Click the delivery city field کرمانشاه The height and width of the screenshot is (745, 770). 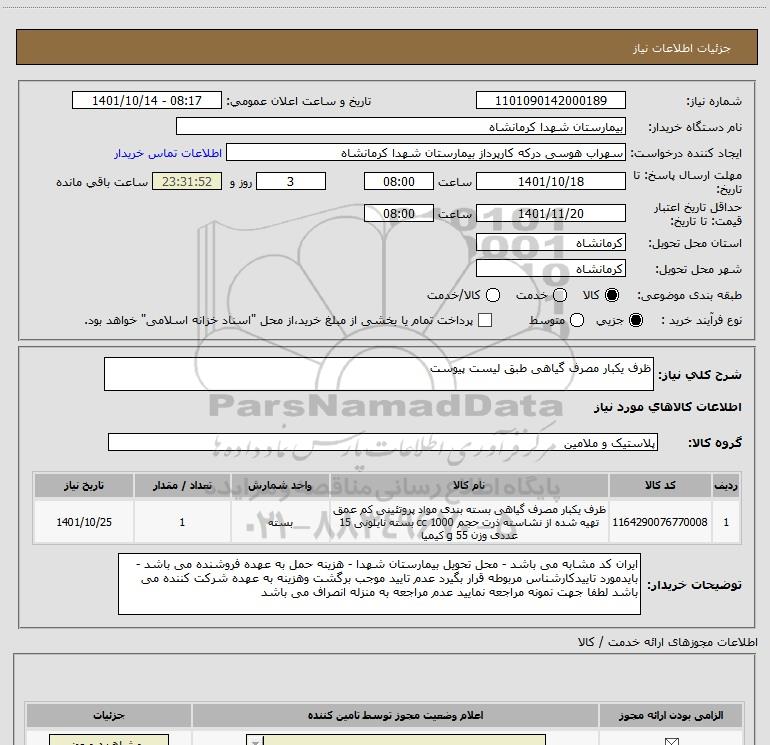(x=550, y=268)
